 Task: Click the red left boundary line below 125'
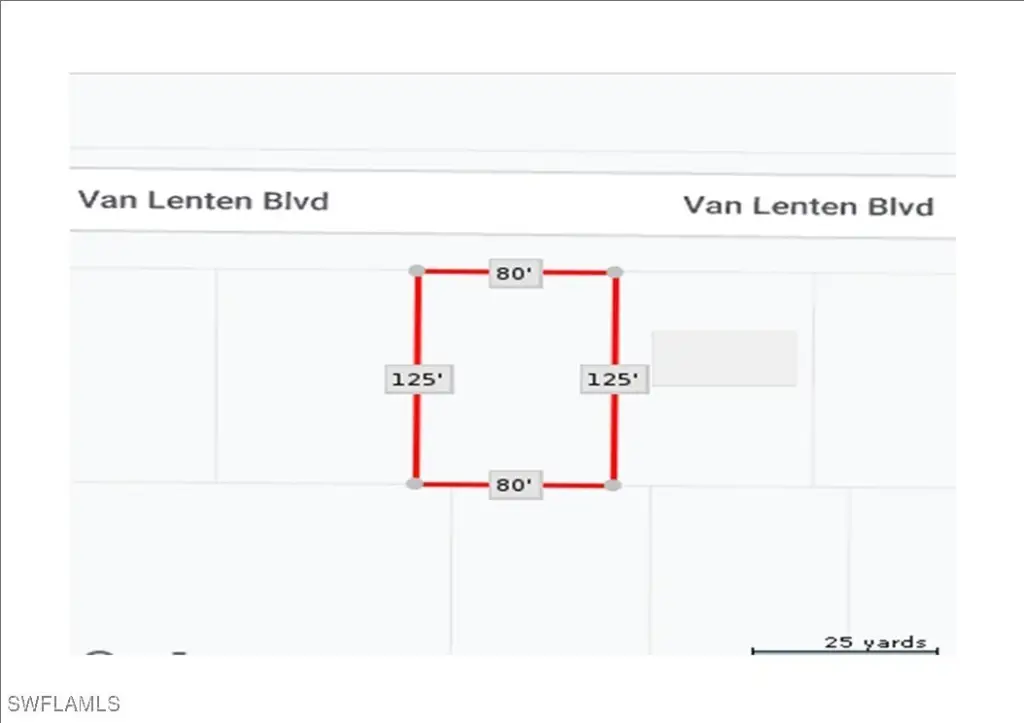(416, 438)
